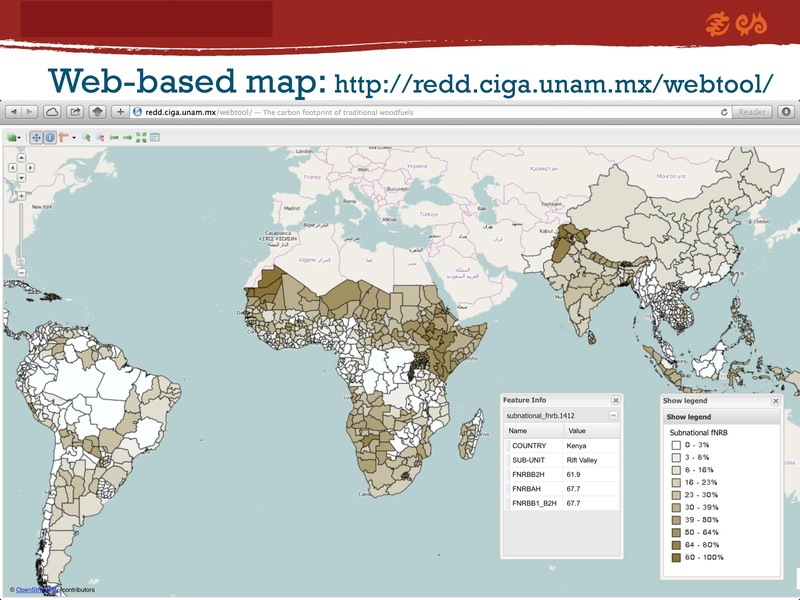Screen dimensions: 800x600
Task: Pan the map up with arrow
Action: [20, 157]
